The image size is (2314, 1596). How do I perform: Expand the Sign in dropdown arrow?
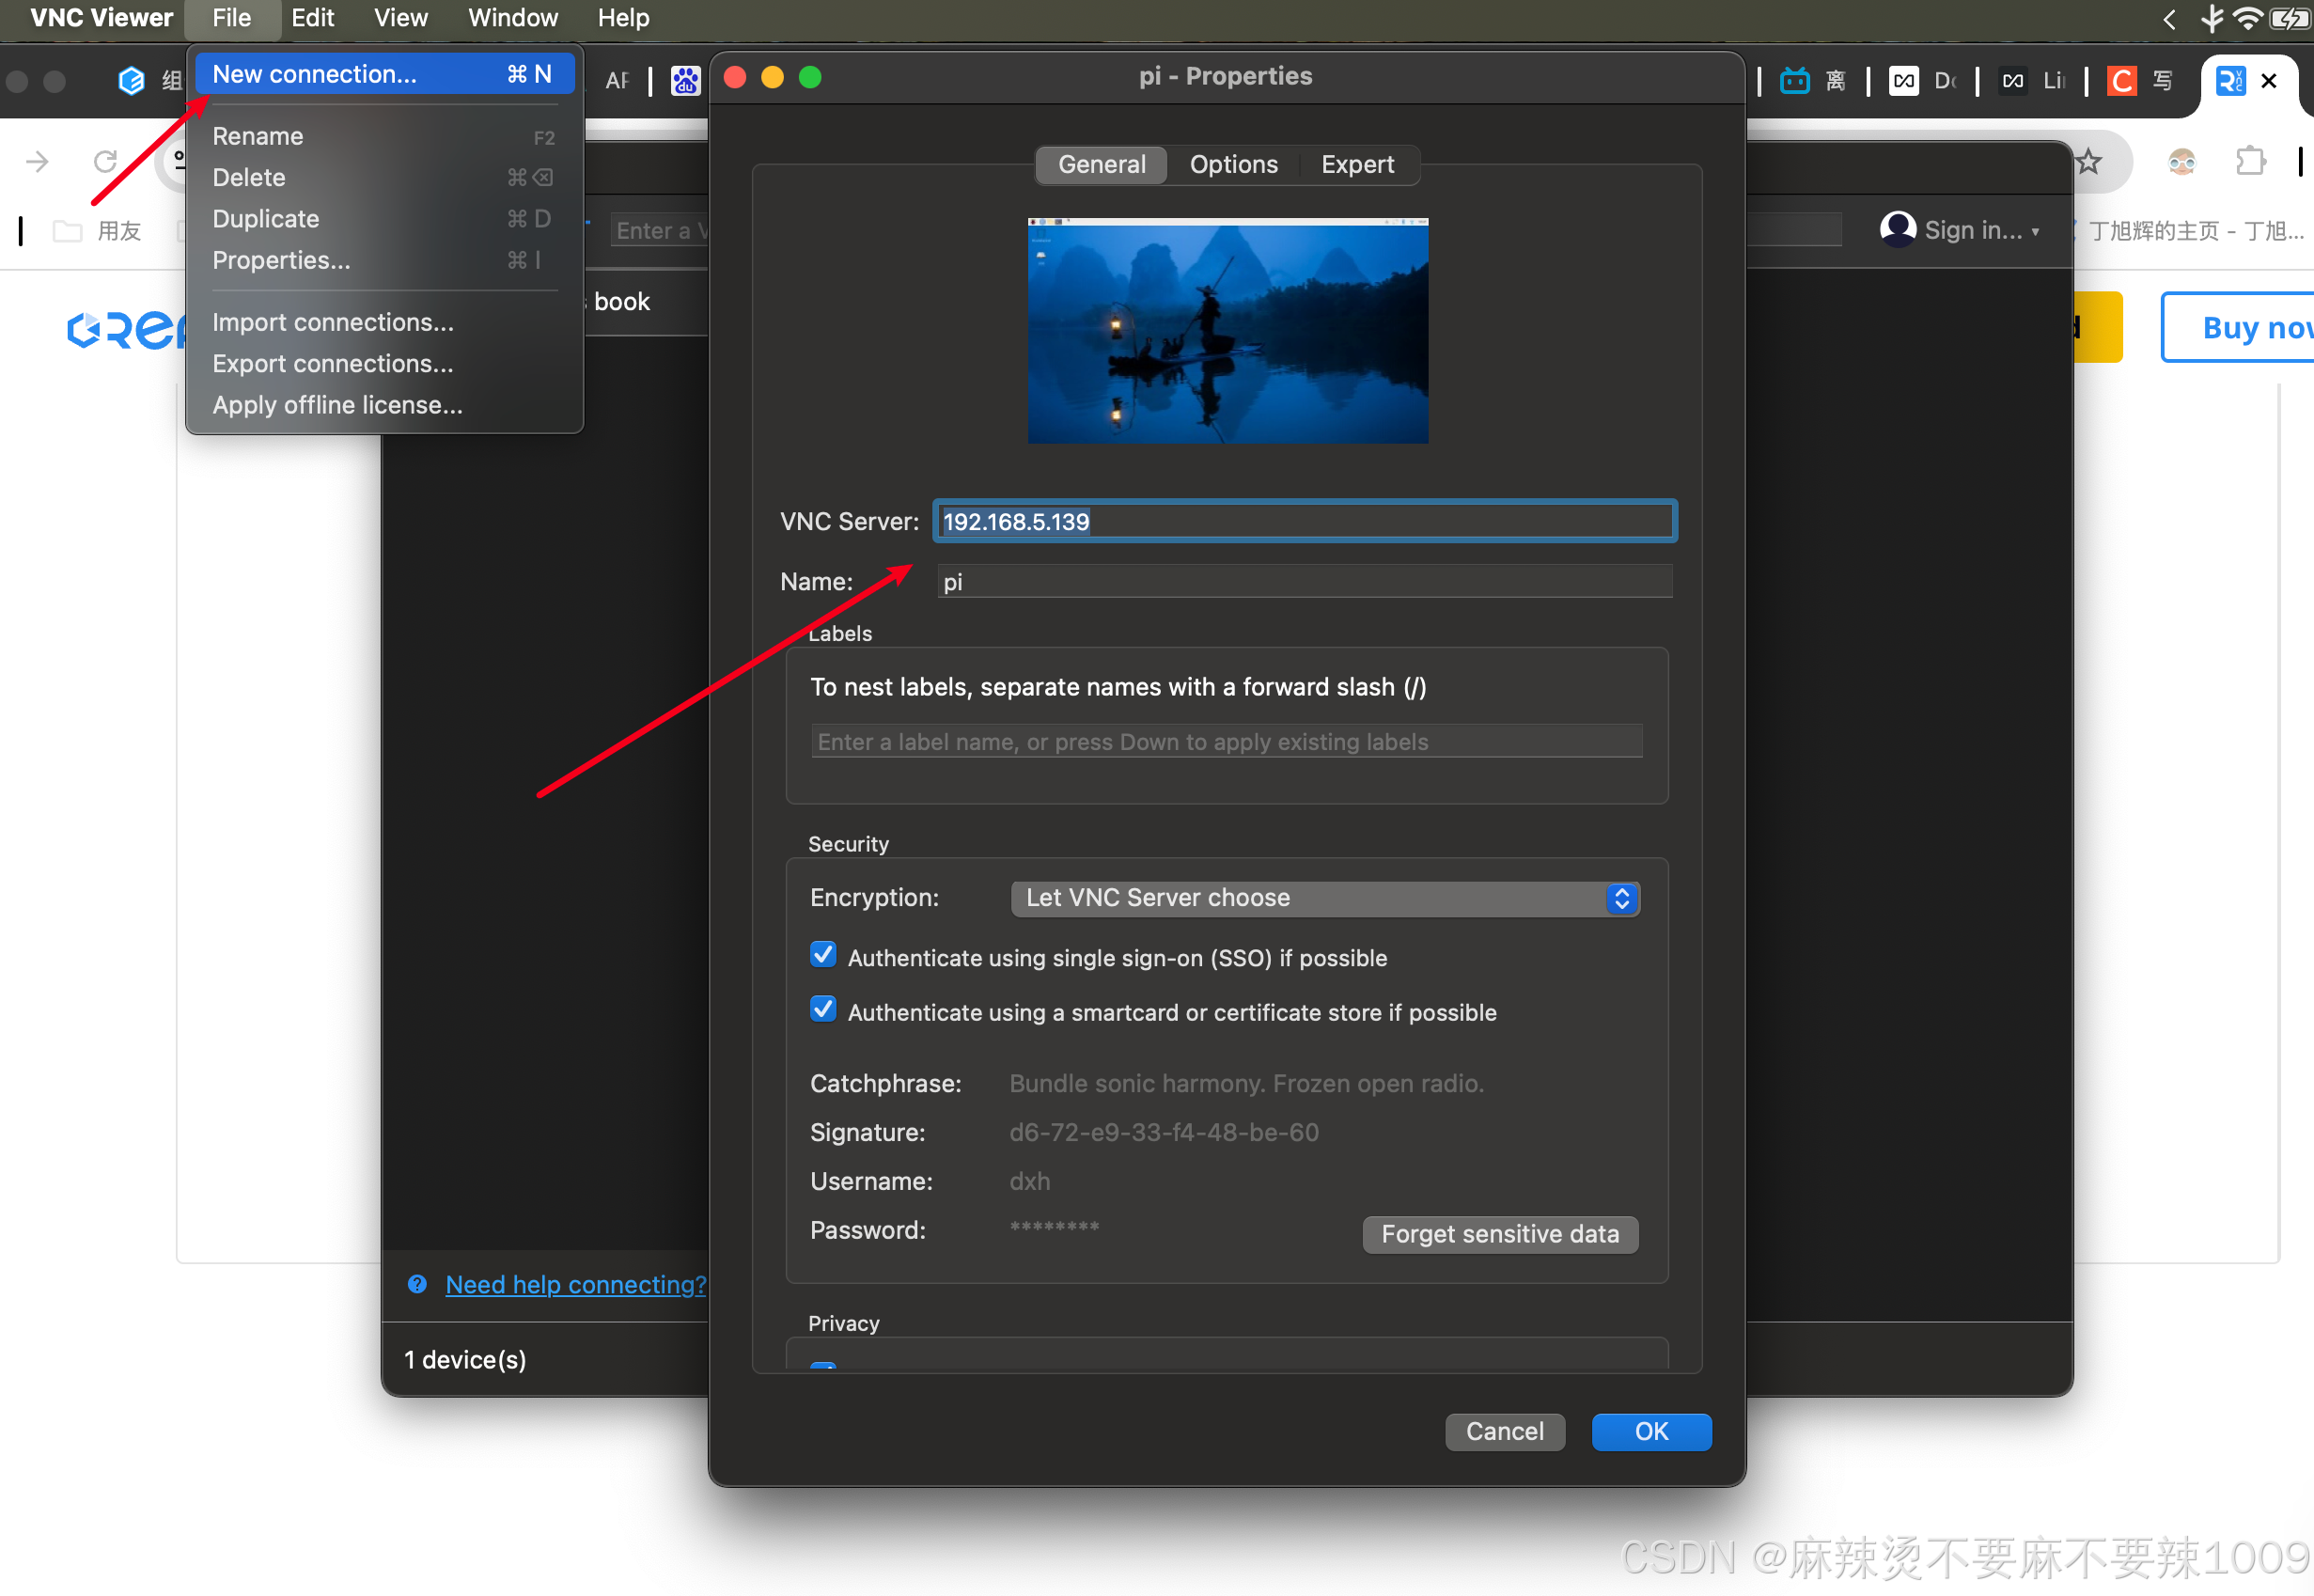(2035, 231)
